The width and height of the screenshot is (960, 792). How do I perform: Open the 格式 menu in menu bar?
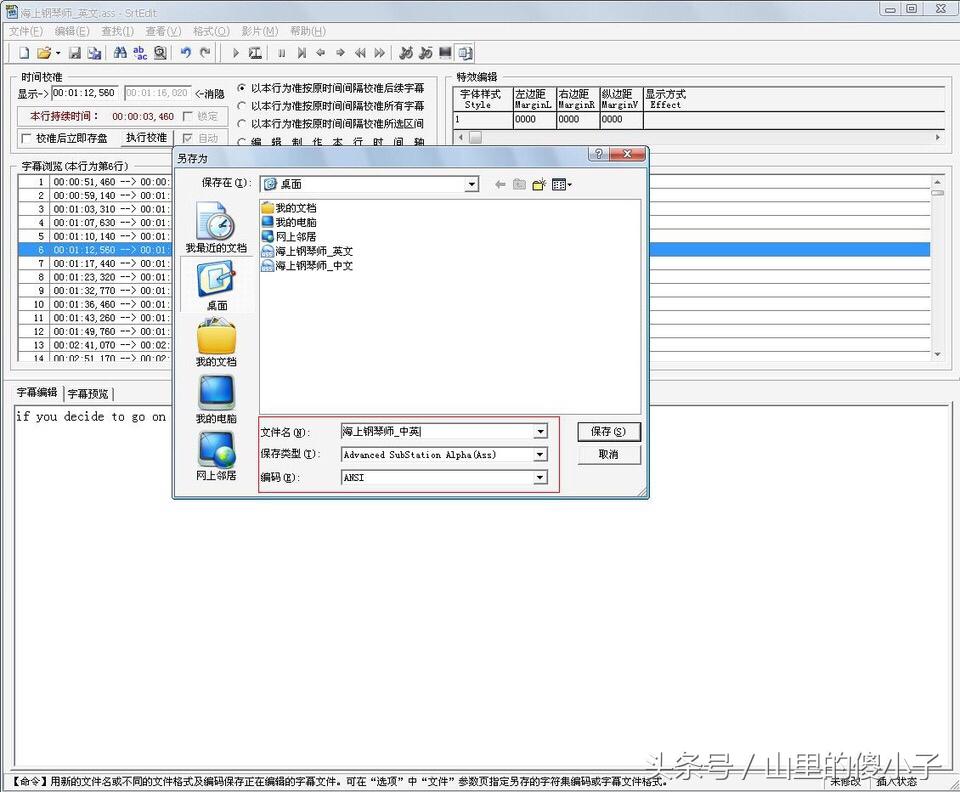coord(210,32)
